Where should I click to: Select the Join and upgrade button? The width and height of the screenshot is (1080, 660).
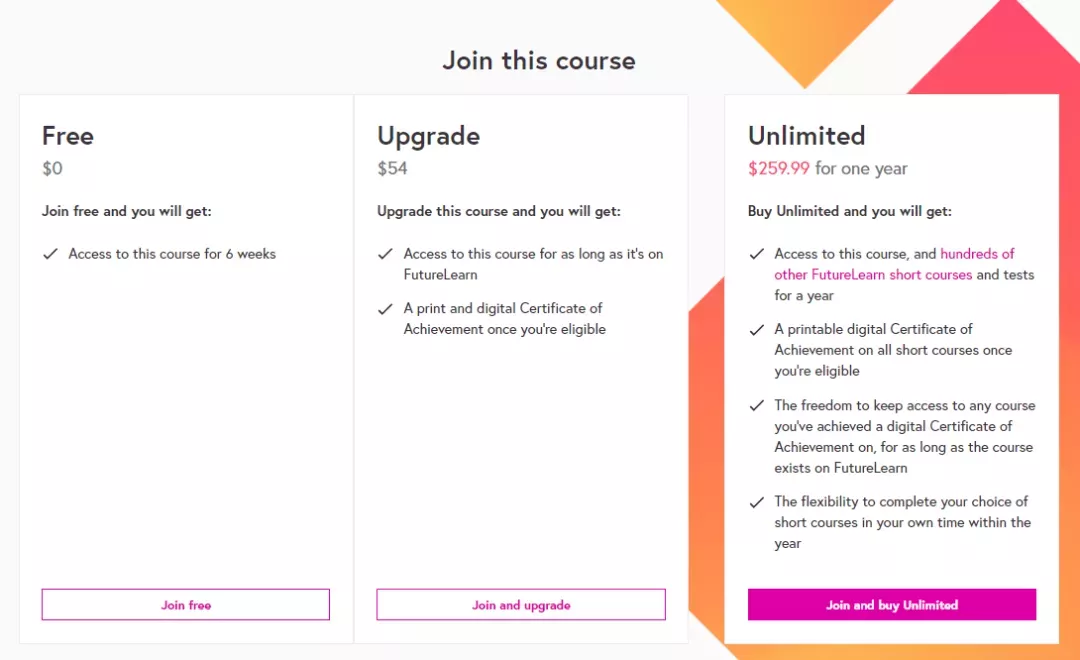(x=521, y=604)
